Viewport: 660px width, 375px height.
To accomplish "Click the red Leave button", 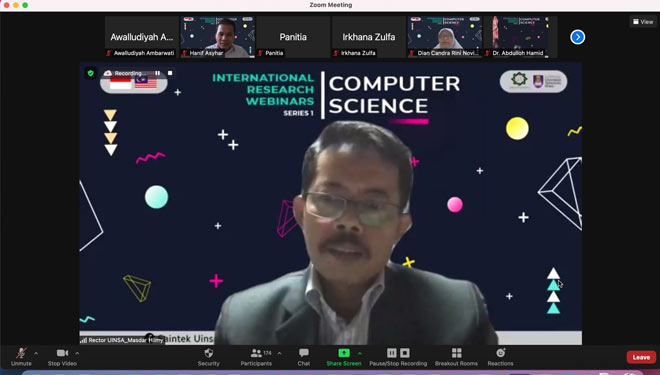I will (x=641, y=357).
